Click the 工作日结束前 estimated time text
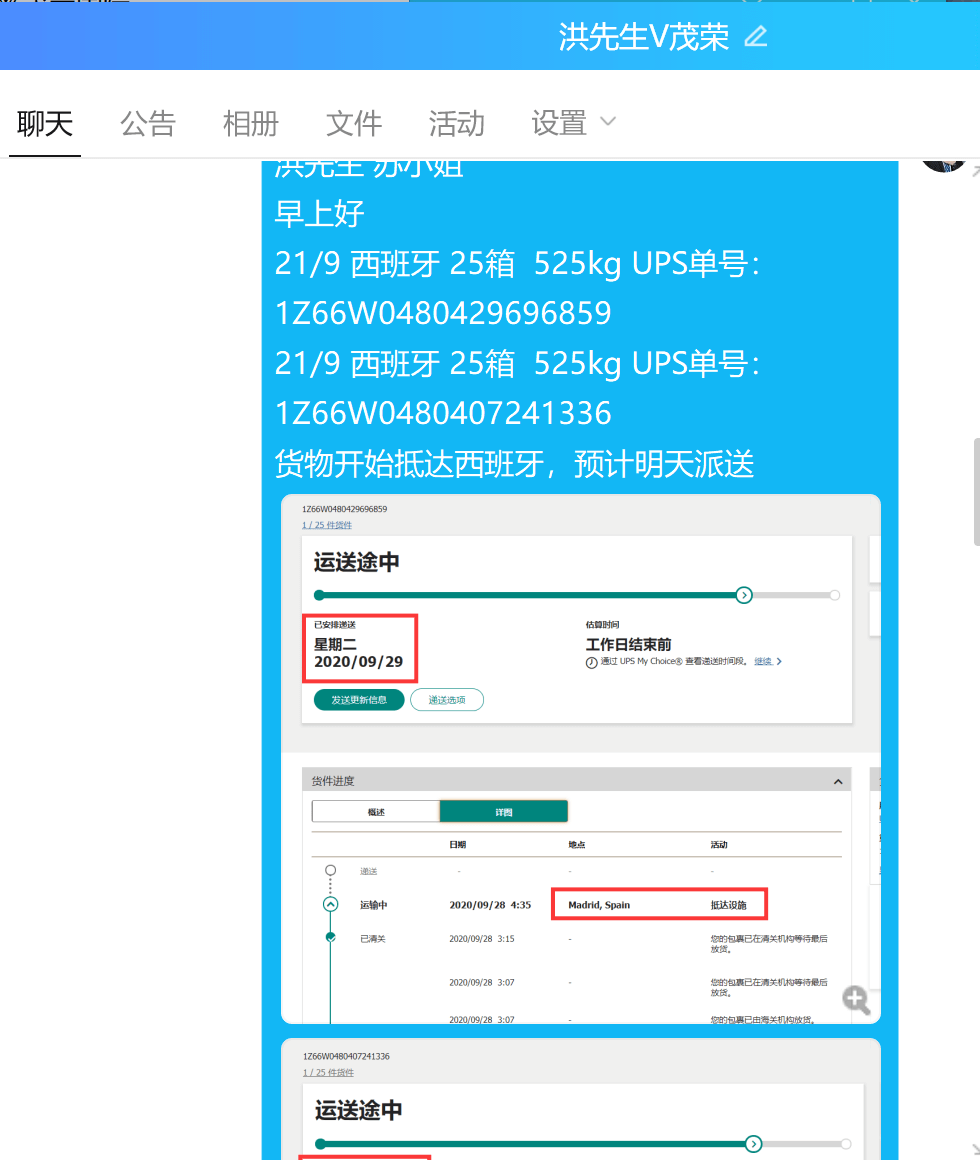This screenshot has width=980, height=1161. click(628, 644)
